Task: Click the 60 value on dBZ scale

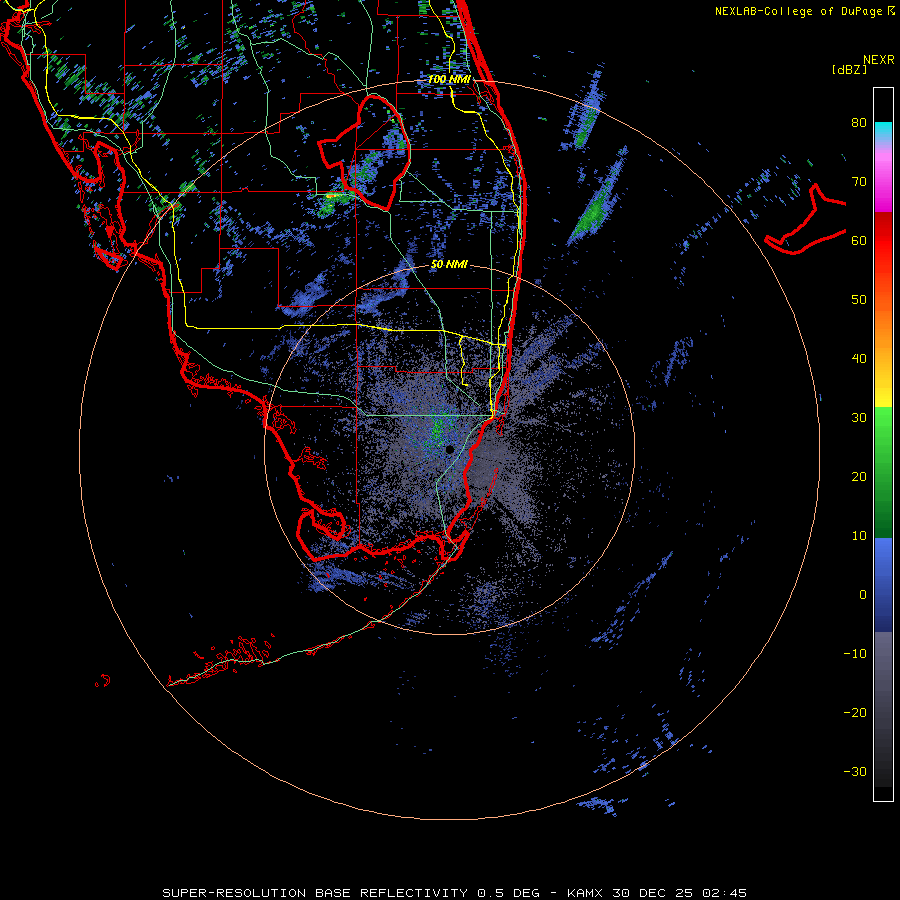Action: [859, 240]
